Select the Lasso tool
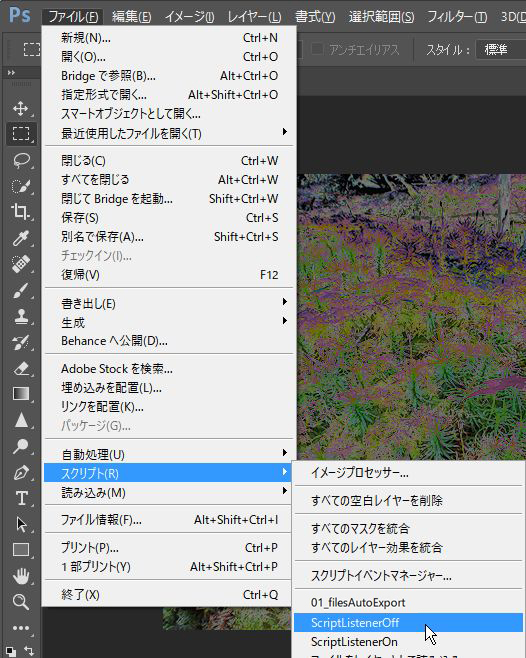526x658 pixels. pyautogui.click(x=21, y=160)
